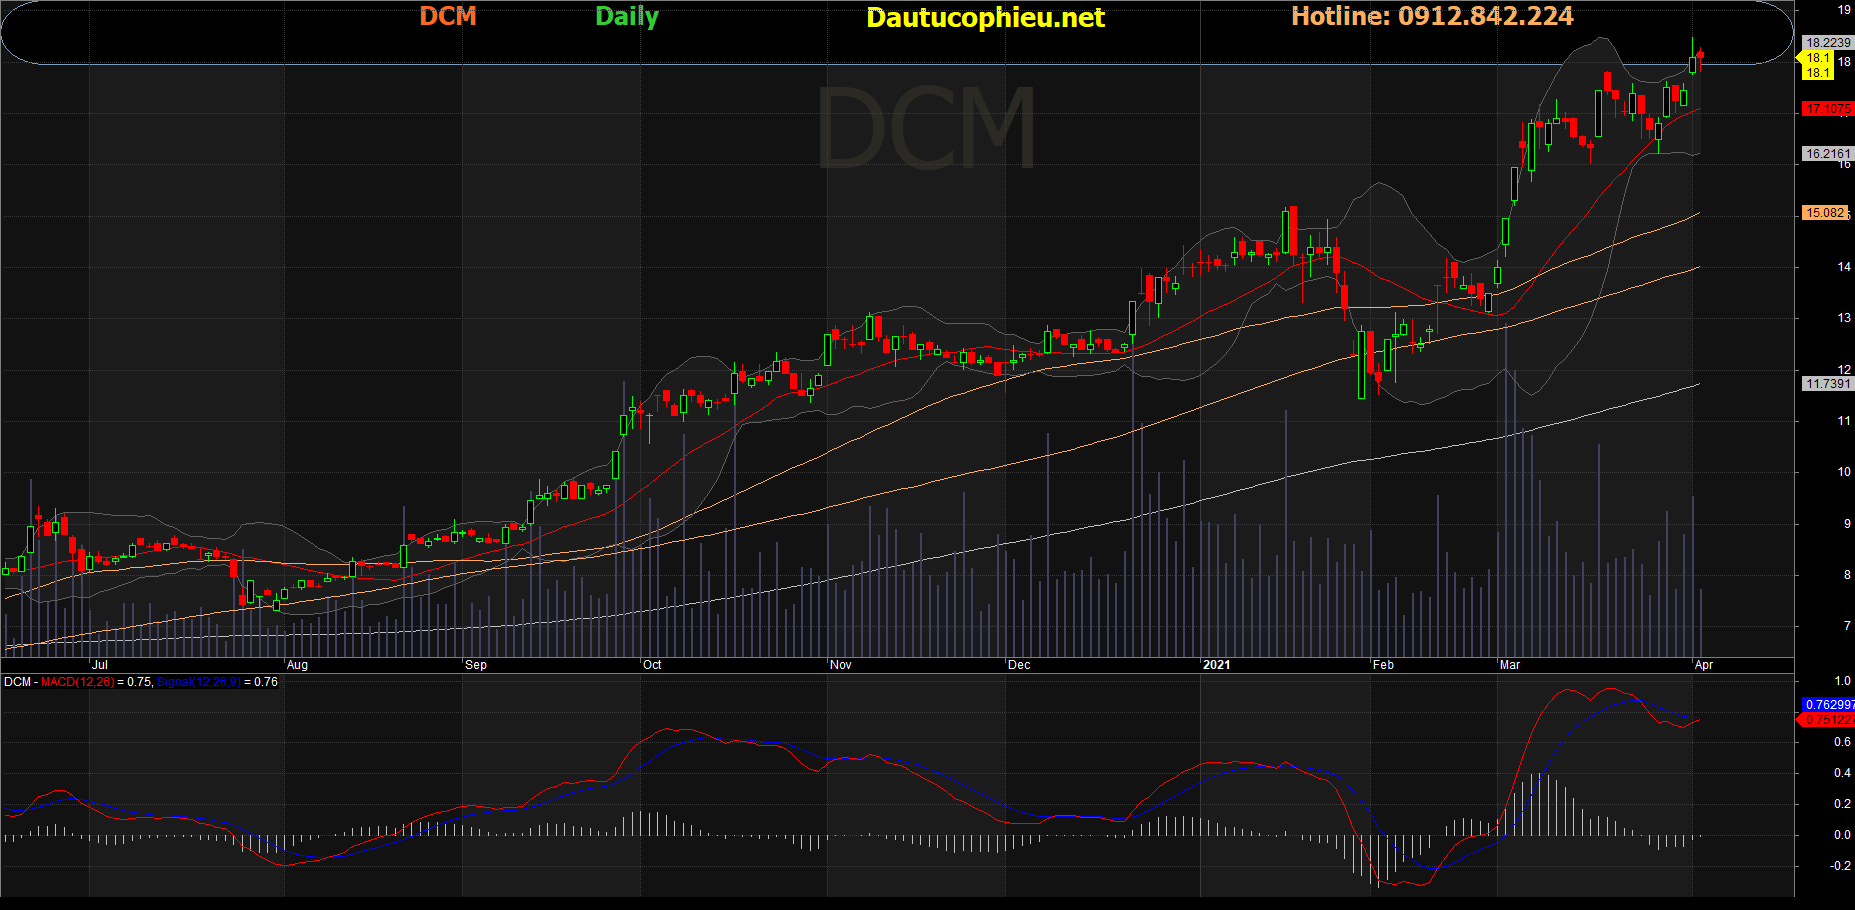Click the 0.2 MACD axis value
Screen dimensions: 1855x910
[1843, 804]
